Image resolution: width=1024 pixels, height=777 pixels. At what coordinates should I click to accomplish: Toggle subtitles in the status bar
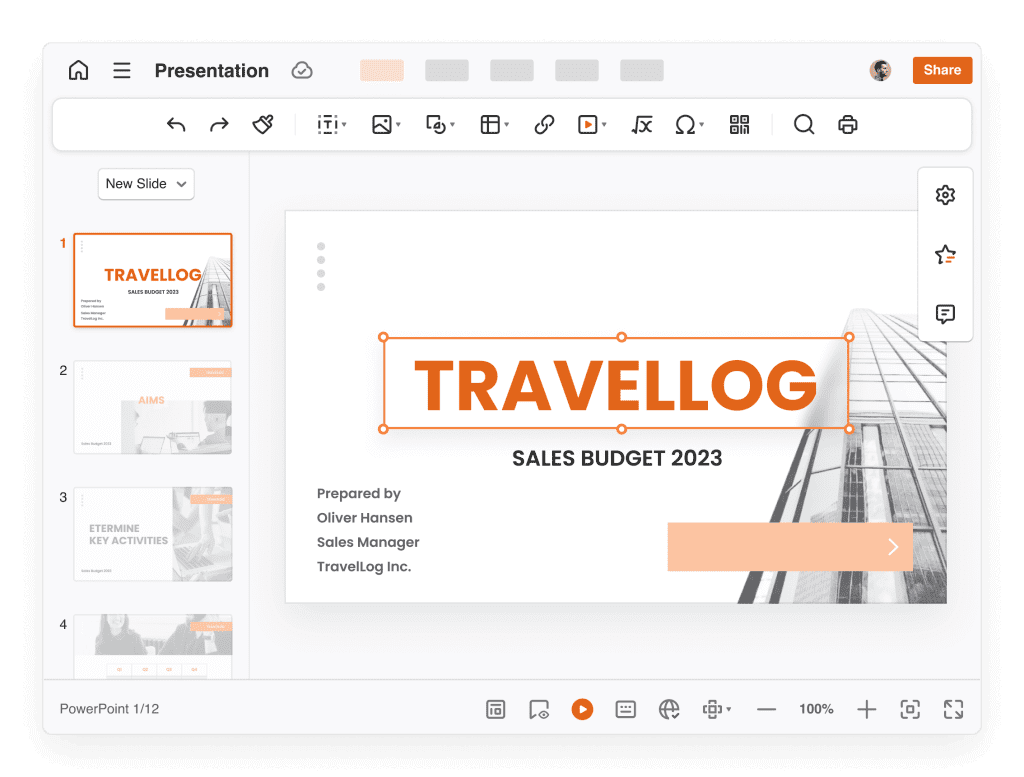point(625,709)
